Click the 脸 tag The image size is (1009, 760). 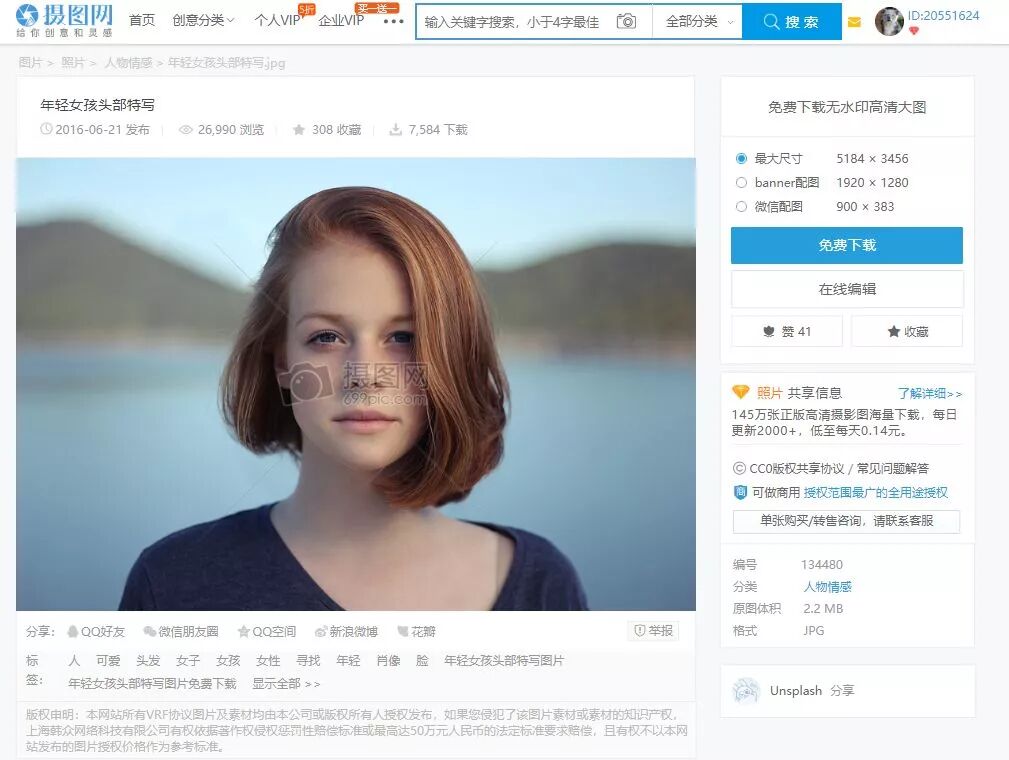click(x=422, y=660)
